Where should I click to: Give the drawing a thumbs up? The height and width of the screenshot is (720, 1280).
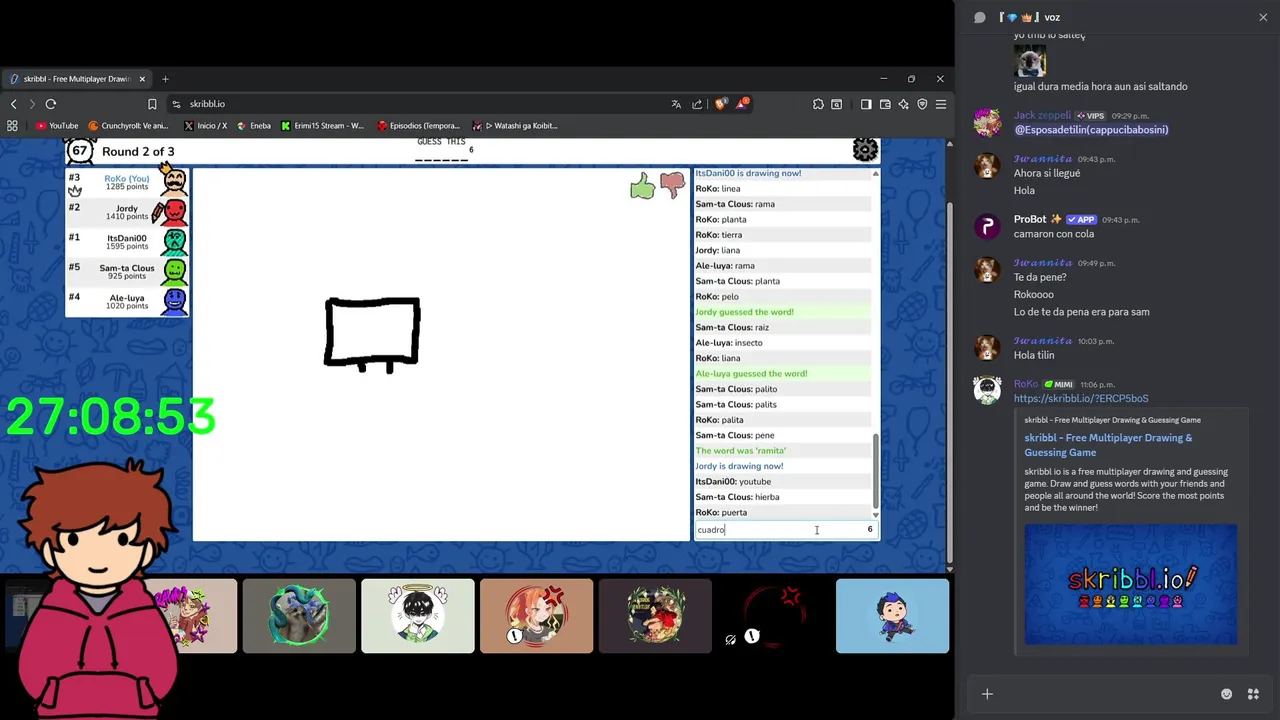click(642, 185)
